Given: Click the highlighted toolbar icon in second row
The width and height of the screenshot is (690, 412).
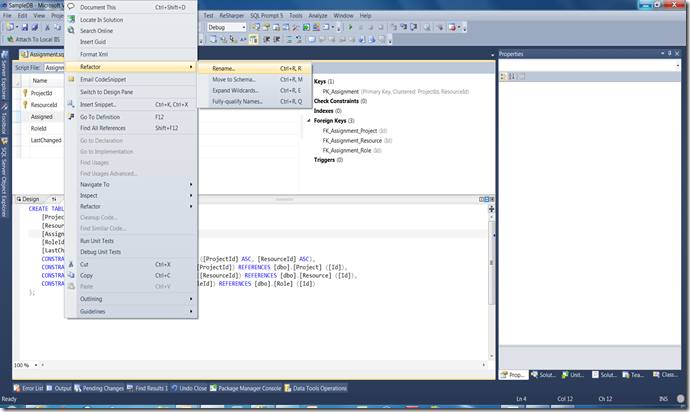Looking at the screenshot, I should tap(253, 39).
